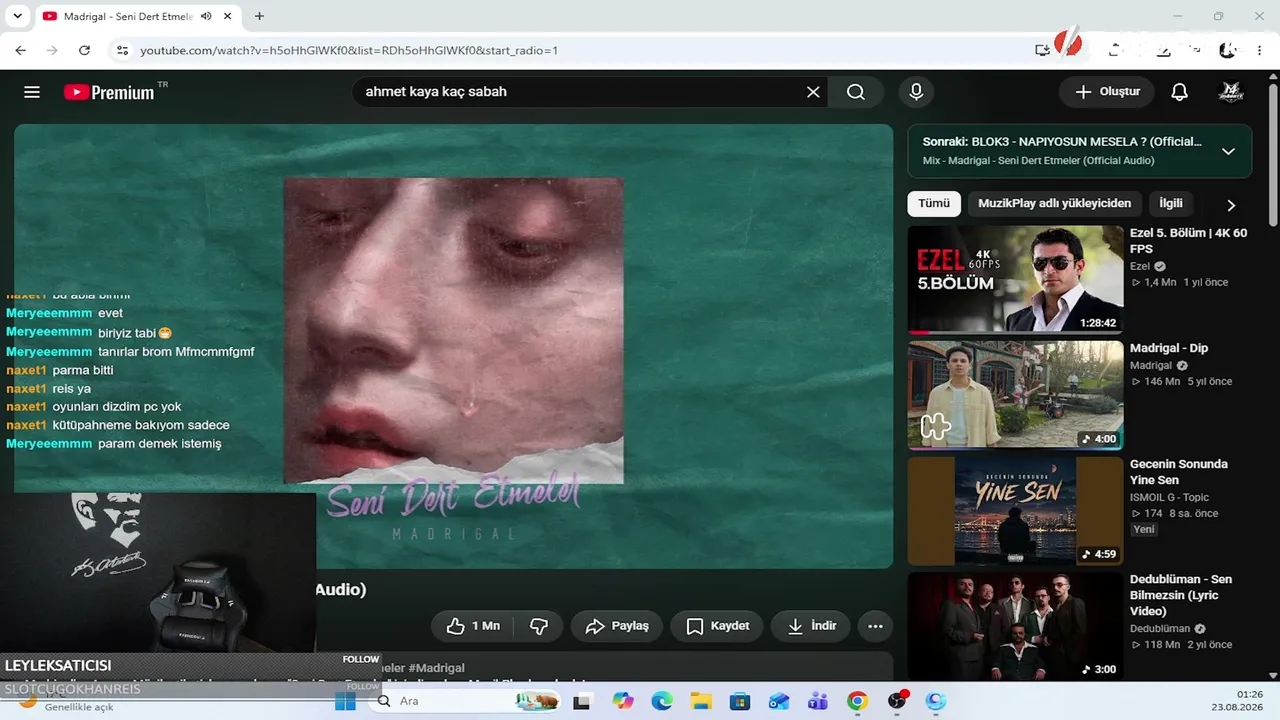The width and height of the screenshot is (1280, 720).
Task: Expand the Sonraki playlist panel
Action: (x=1228, y=151)
